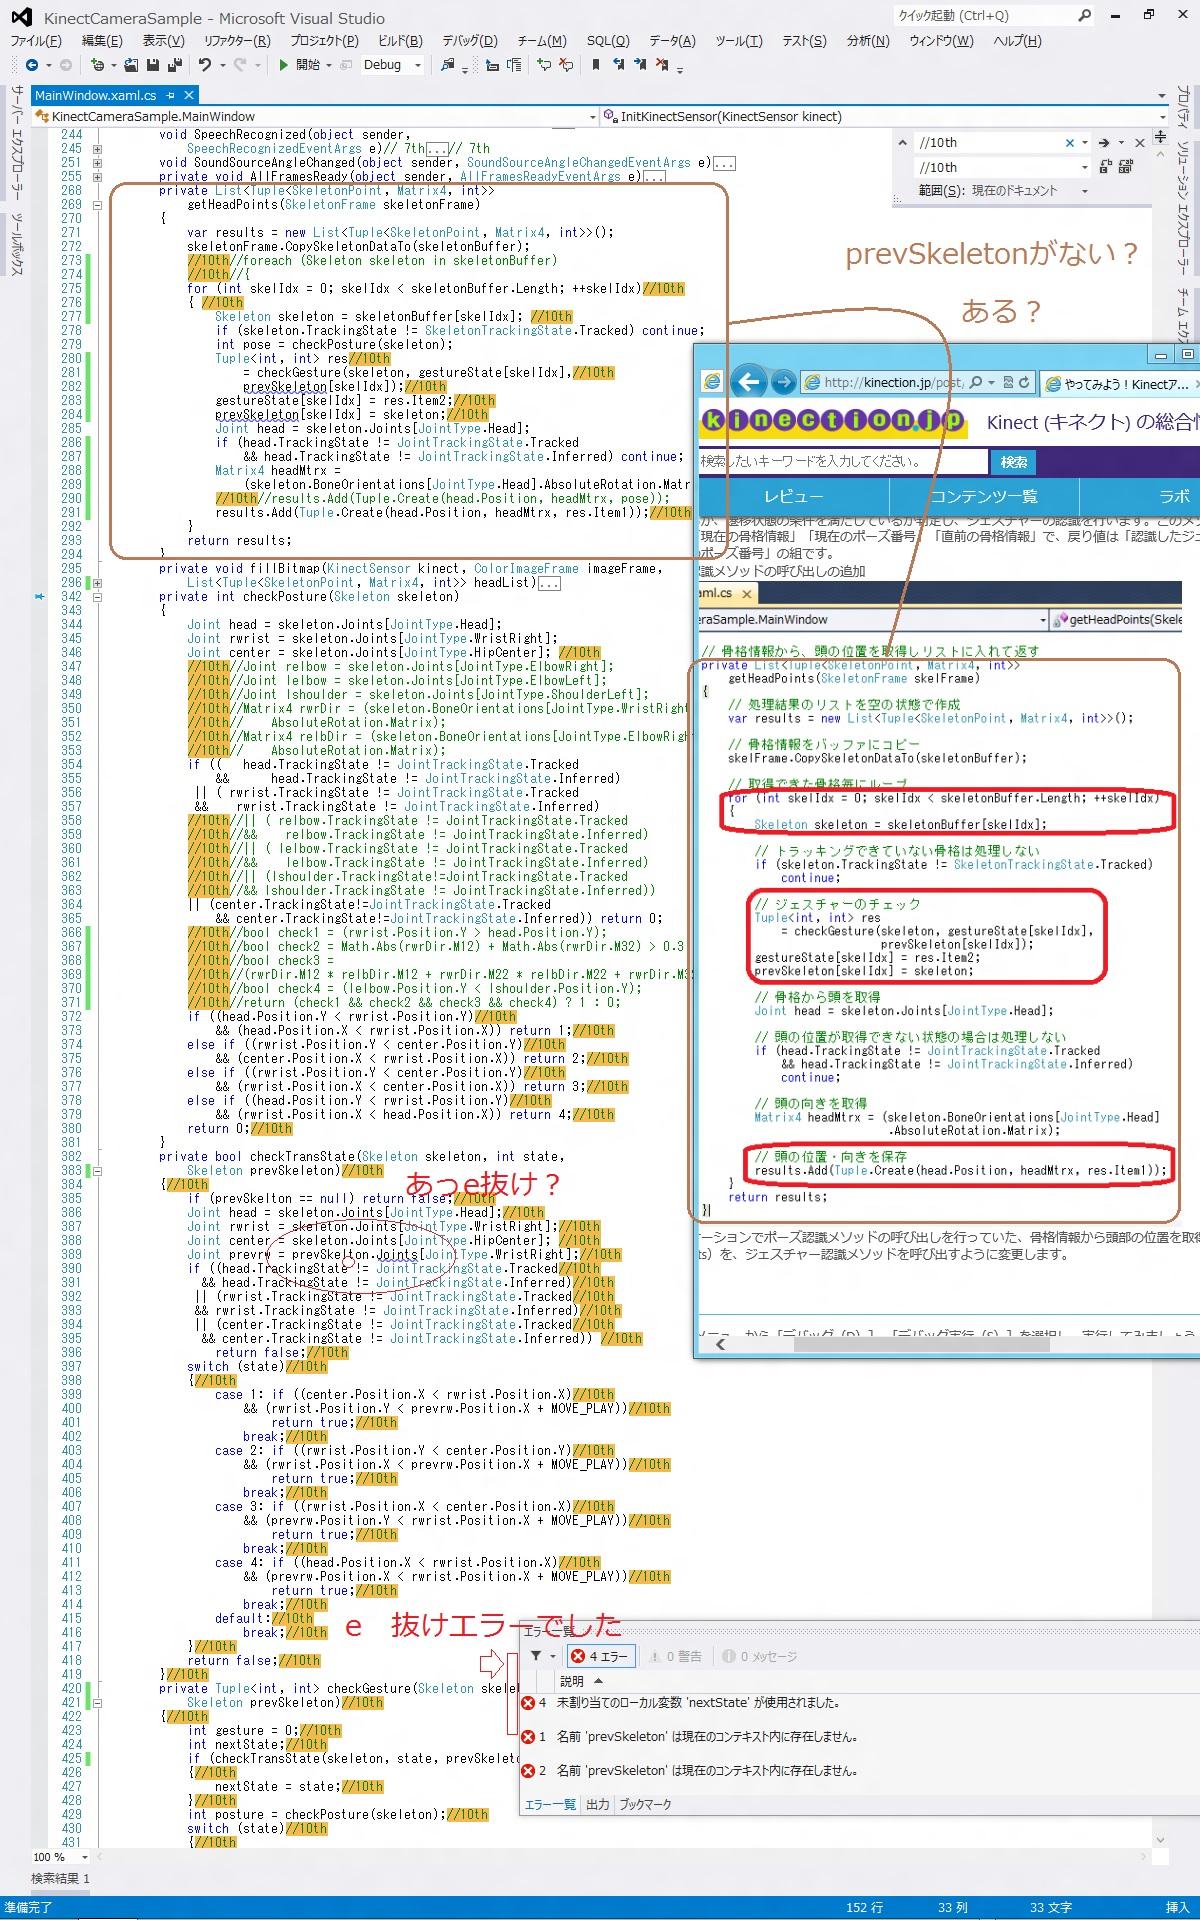Screen dimensions: 1200x1920
Task: Click the New Project toolbar icon
Action: tap(97, 65)
